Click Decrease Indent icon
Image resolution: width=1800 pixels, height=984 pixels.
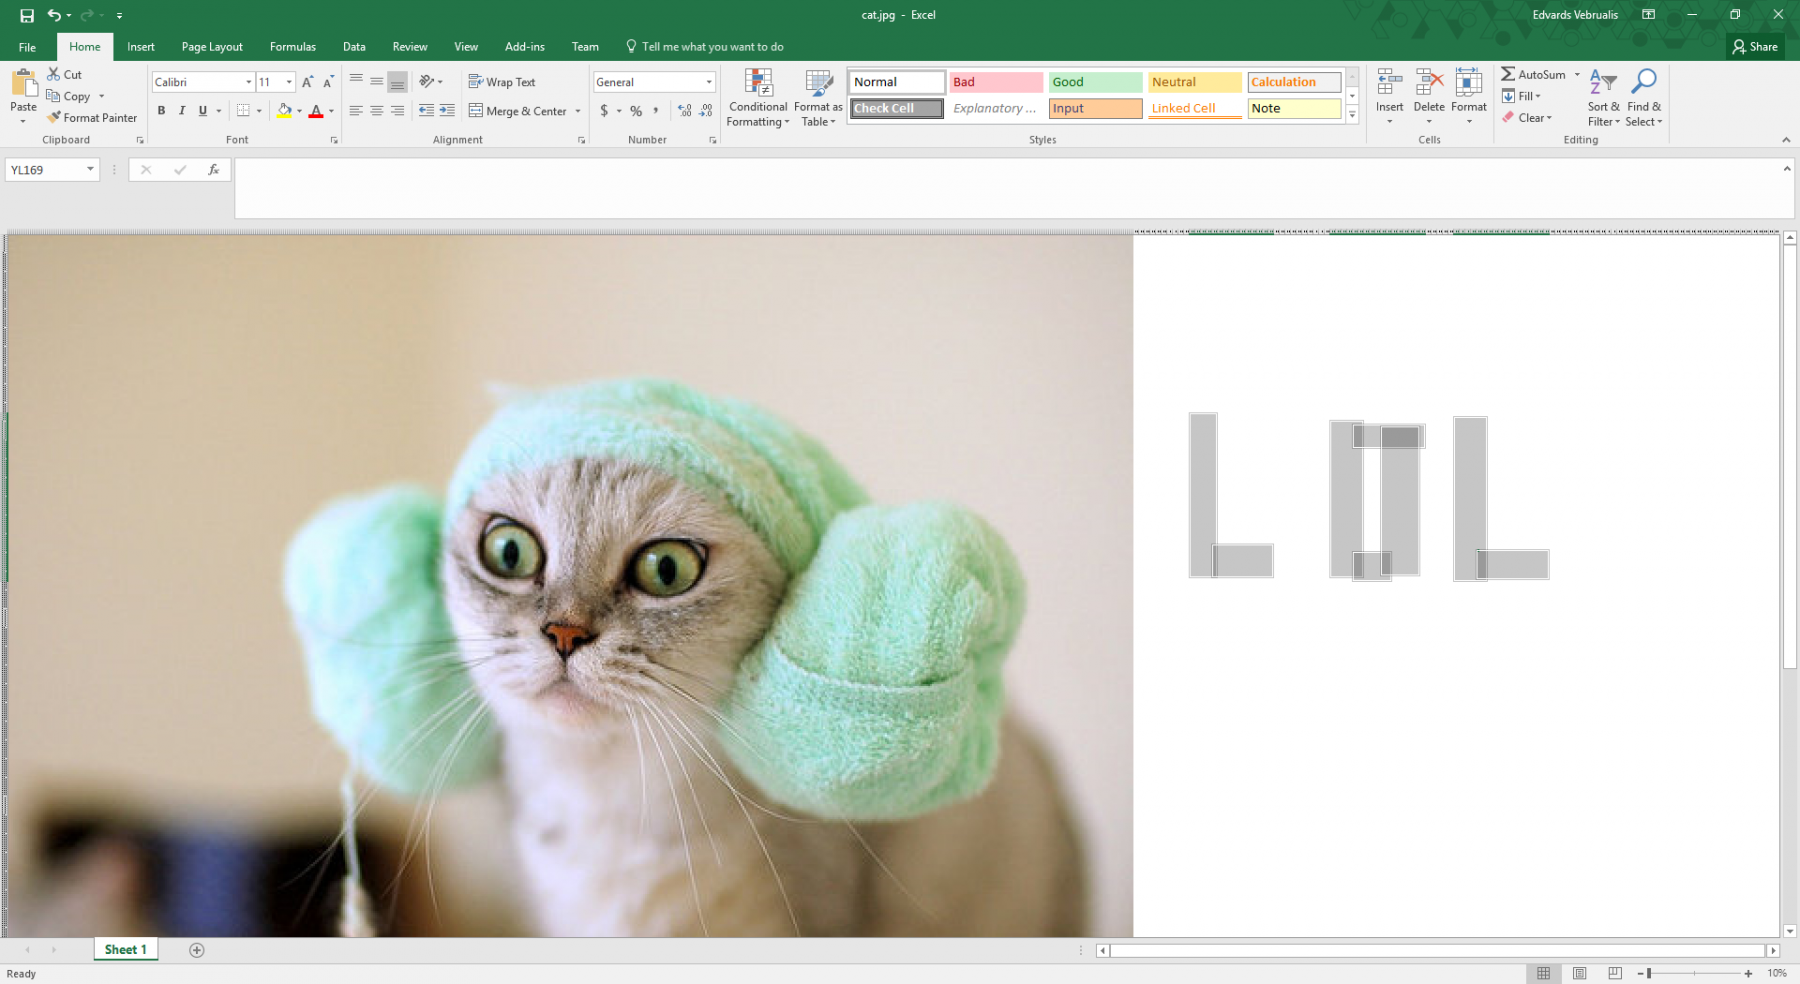click(426, 111)
